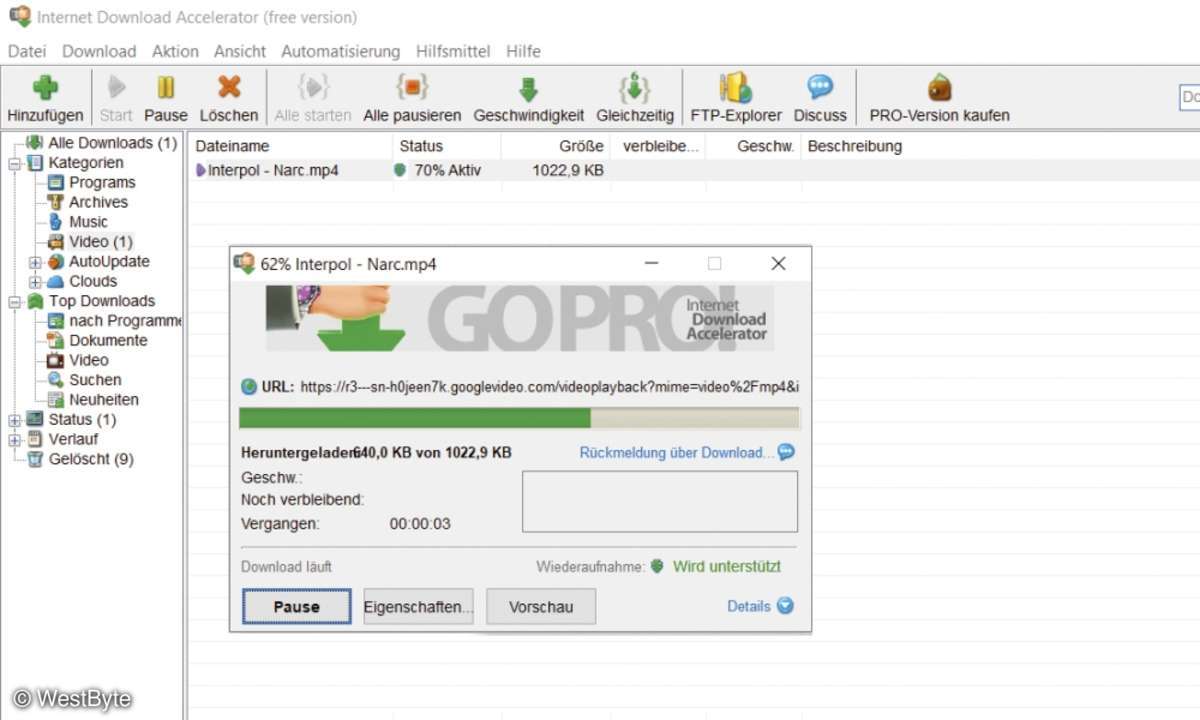Select Neuheiten under Top Downloads
The width and height of the screenshot is (1200, 720).
104,400
